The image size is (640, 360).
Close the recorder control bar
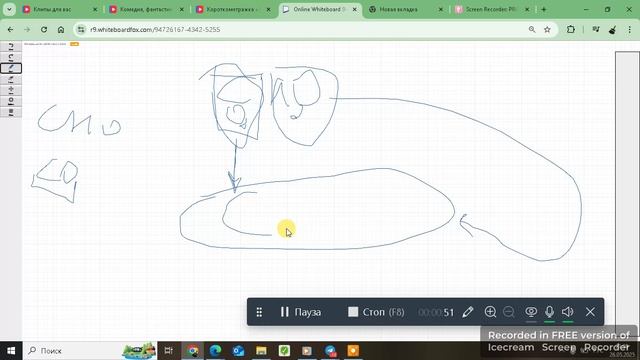(x=590, y=312)
